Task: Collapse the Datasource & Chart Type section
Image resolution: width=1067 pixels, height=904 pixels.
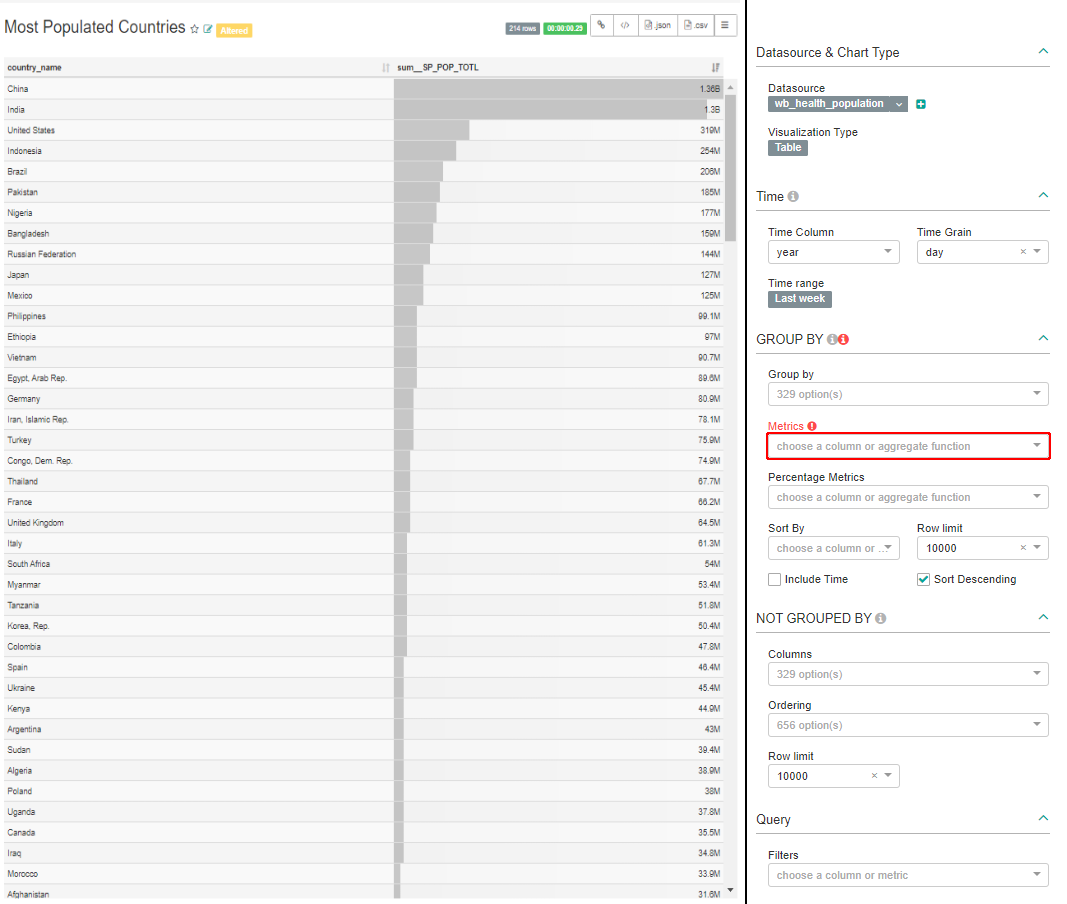Action: point(1043,52)
